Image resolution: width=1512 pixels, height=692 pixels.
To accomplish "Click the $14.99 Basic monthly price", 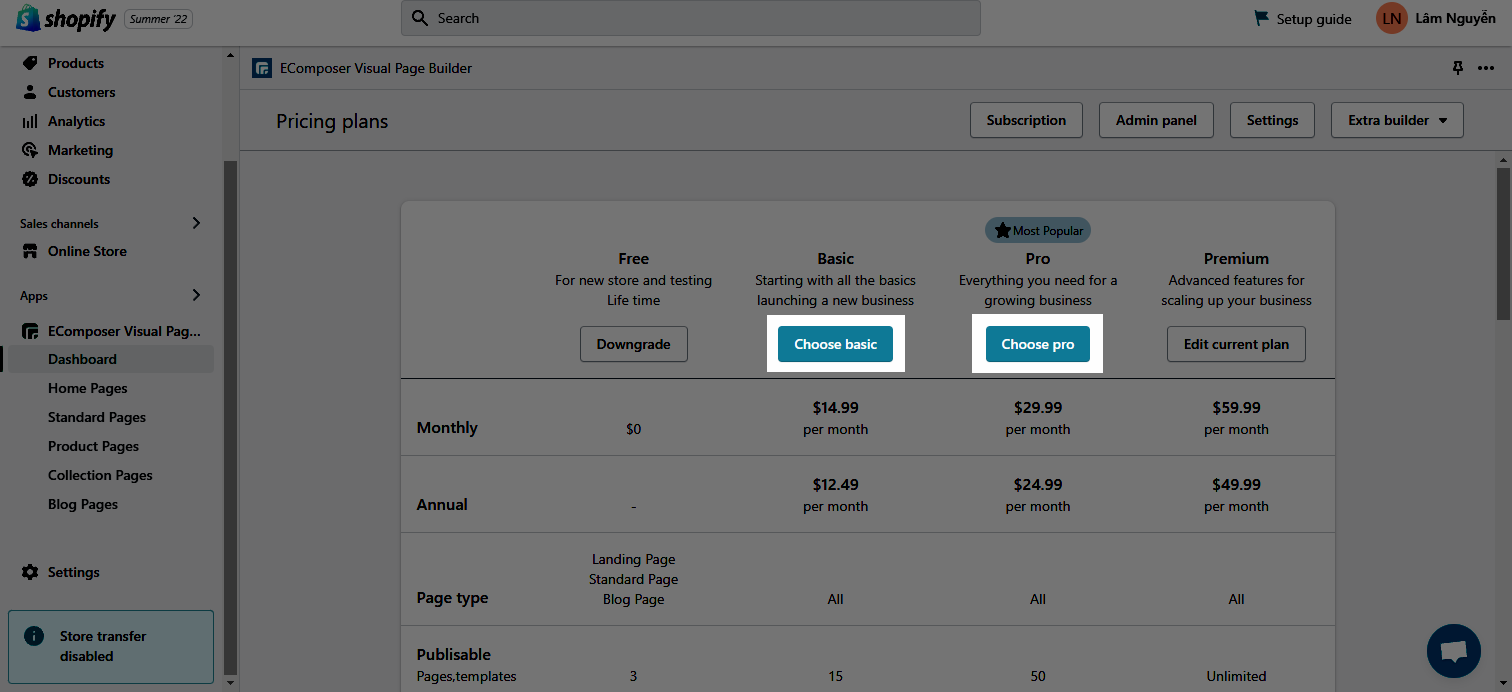I will tap(836, 408).
